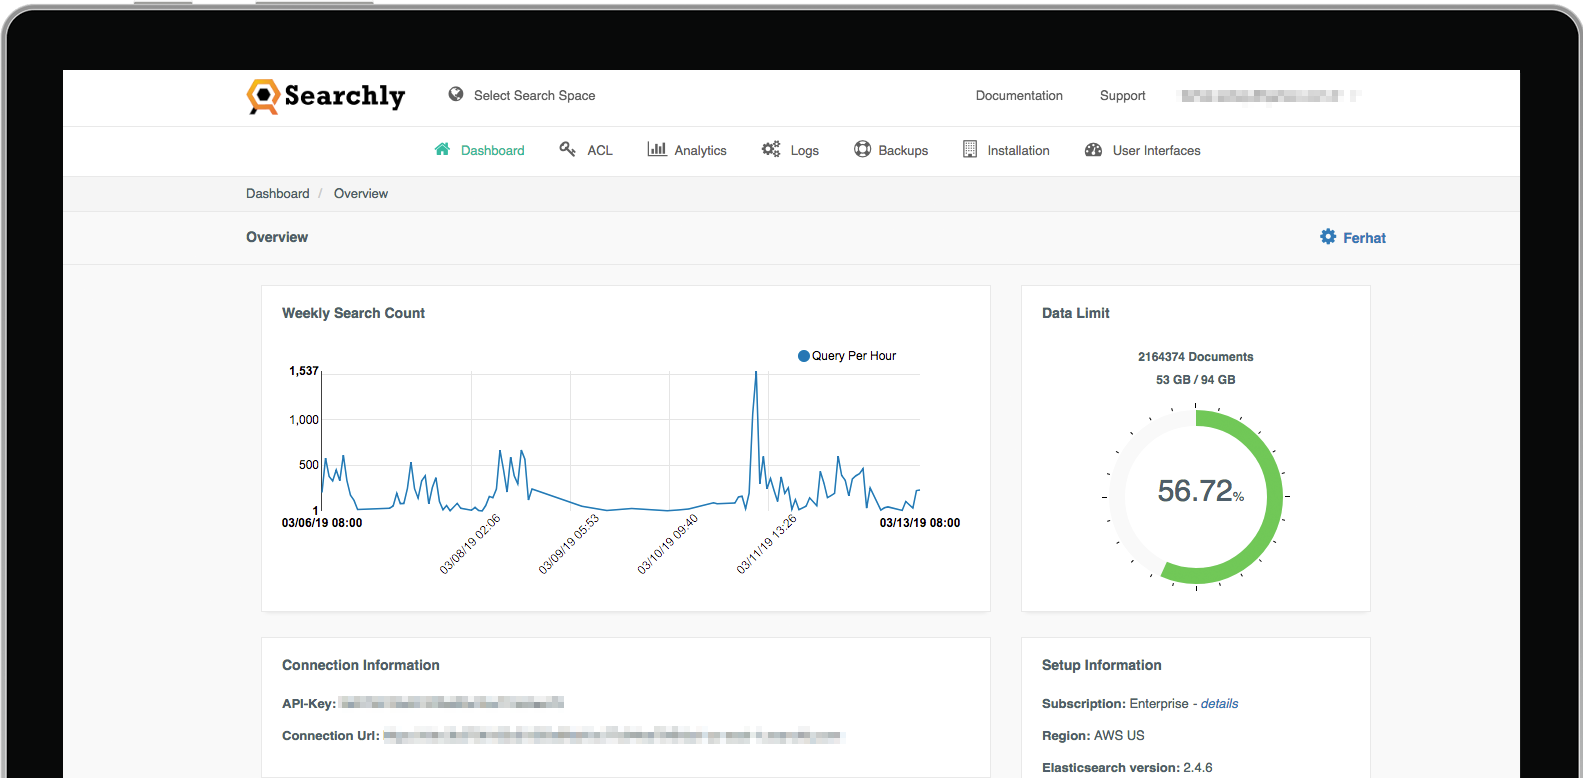Click the Connection Information heading
This screenshot has height=778, width=1583.
tap(360, 665)
